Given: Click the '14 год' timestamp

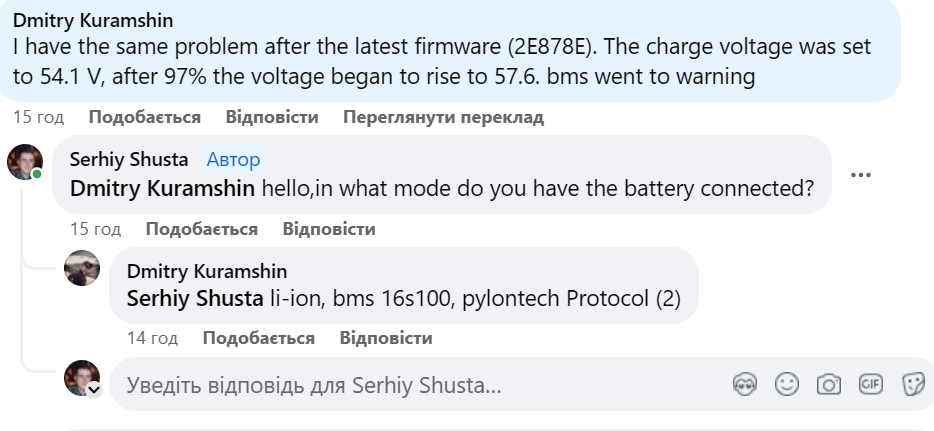Looking at the screenshot, I should pyautogui.click(x=152, y=338).
